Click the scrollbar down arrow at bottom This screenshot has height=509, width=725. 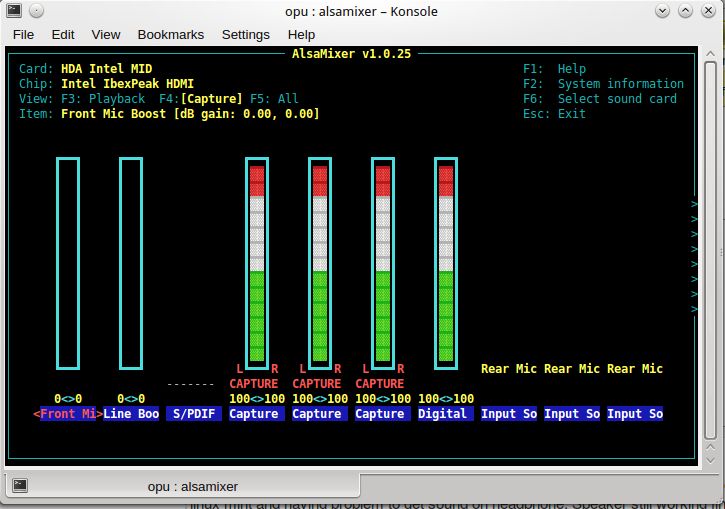[711, 460]
